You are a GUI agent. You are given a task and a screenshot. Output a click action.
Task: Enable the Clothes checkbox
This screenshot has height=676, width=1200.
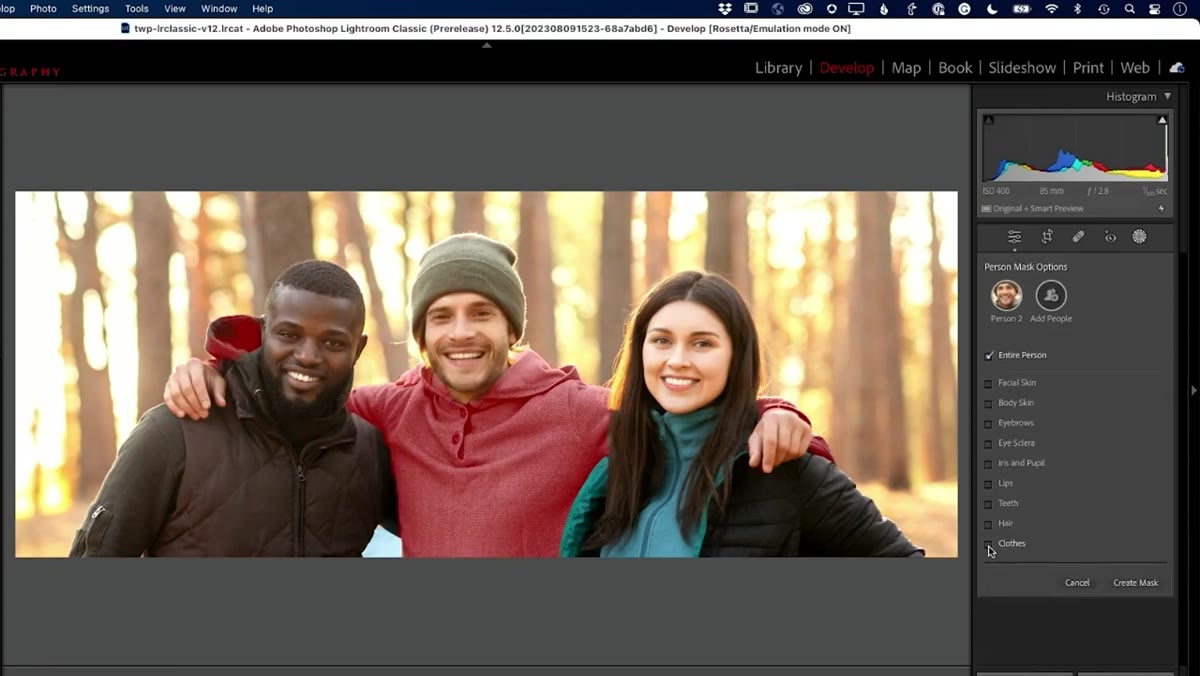pos(989,543)
